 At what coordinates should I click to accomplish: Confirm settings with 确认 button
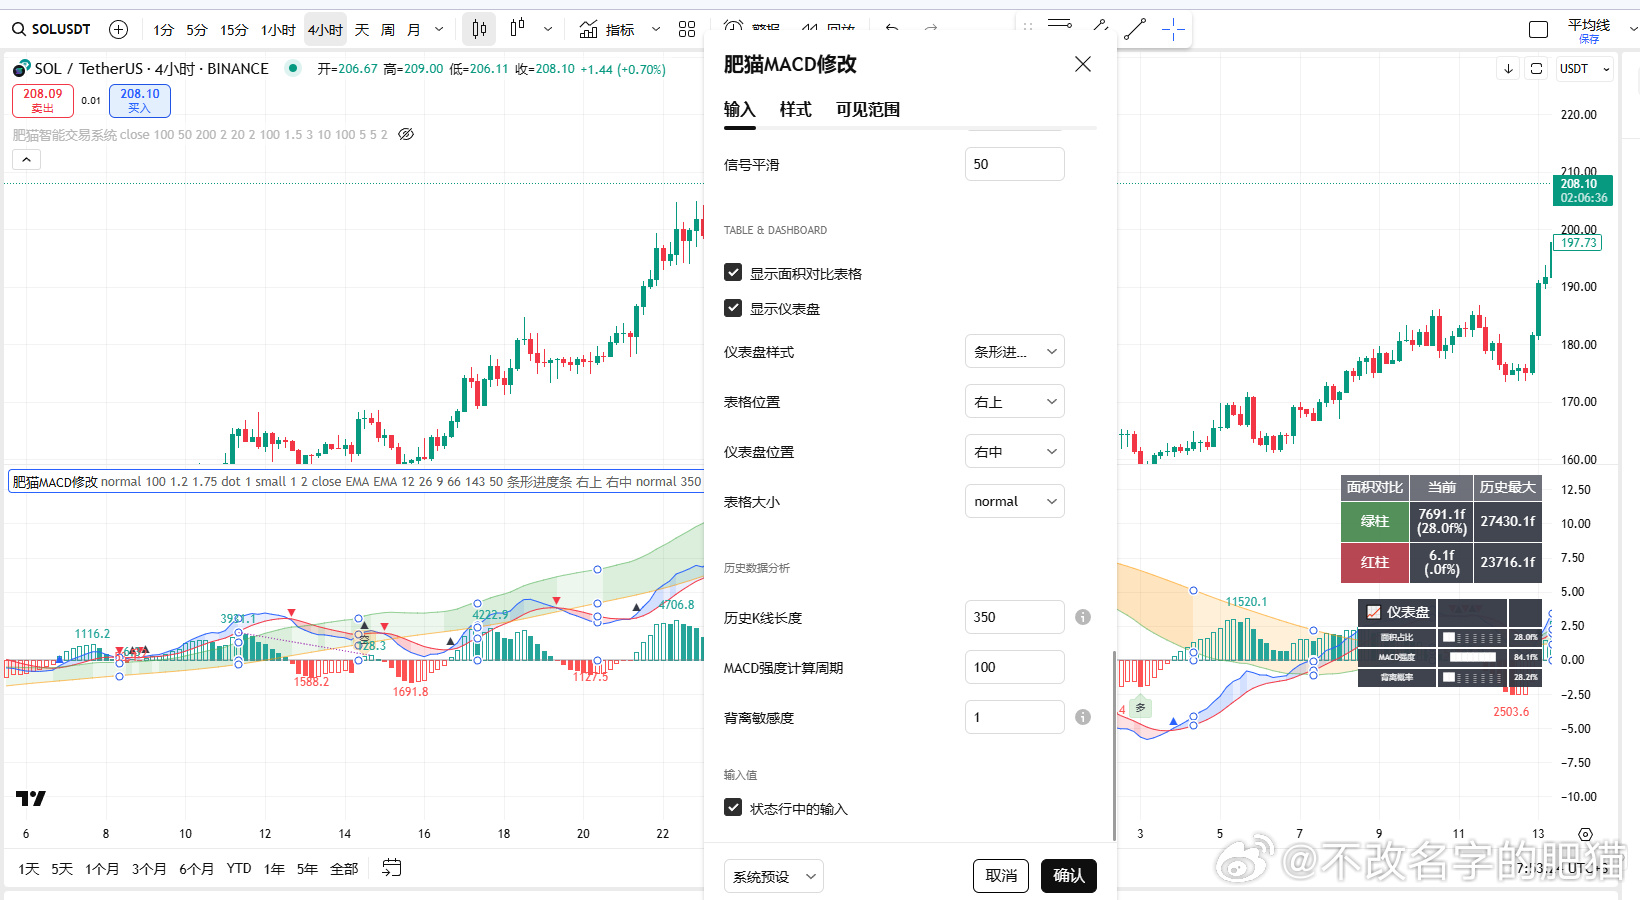pyautogui.click(x=1069, y=876)
